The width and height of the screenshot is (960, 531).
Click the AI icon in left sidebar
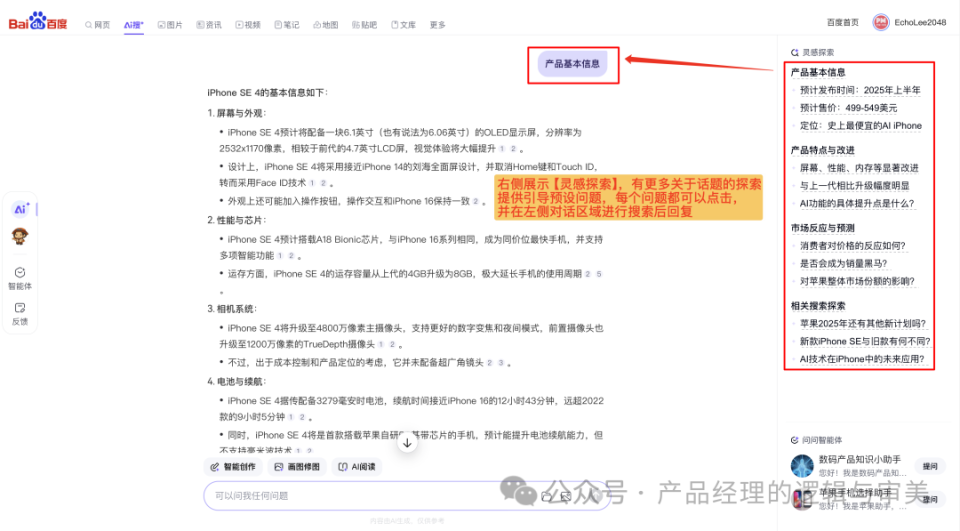click(x=20, y=209)
